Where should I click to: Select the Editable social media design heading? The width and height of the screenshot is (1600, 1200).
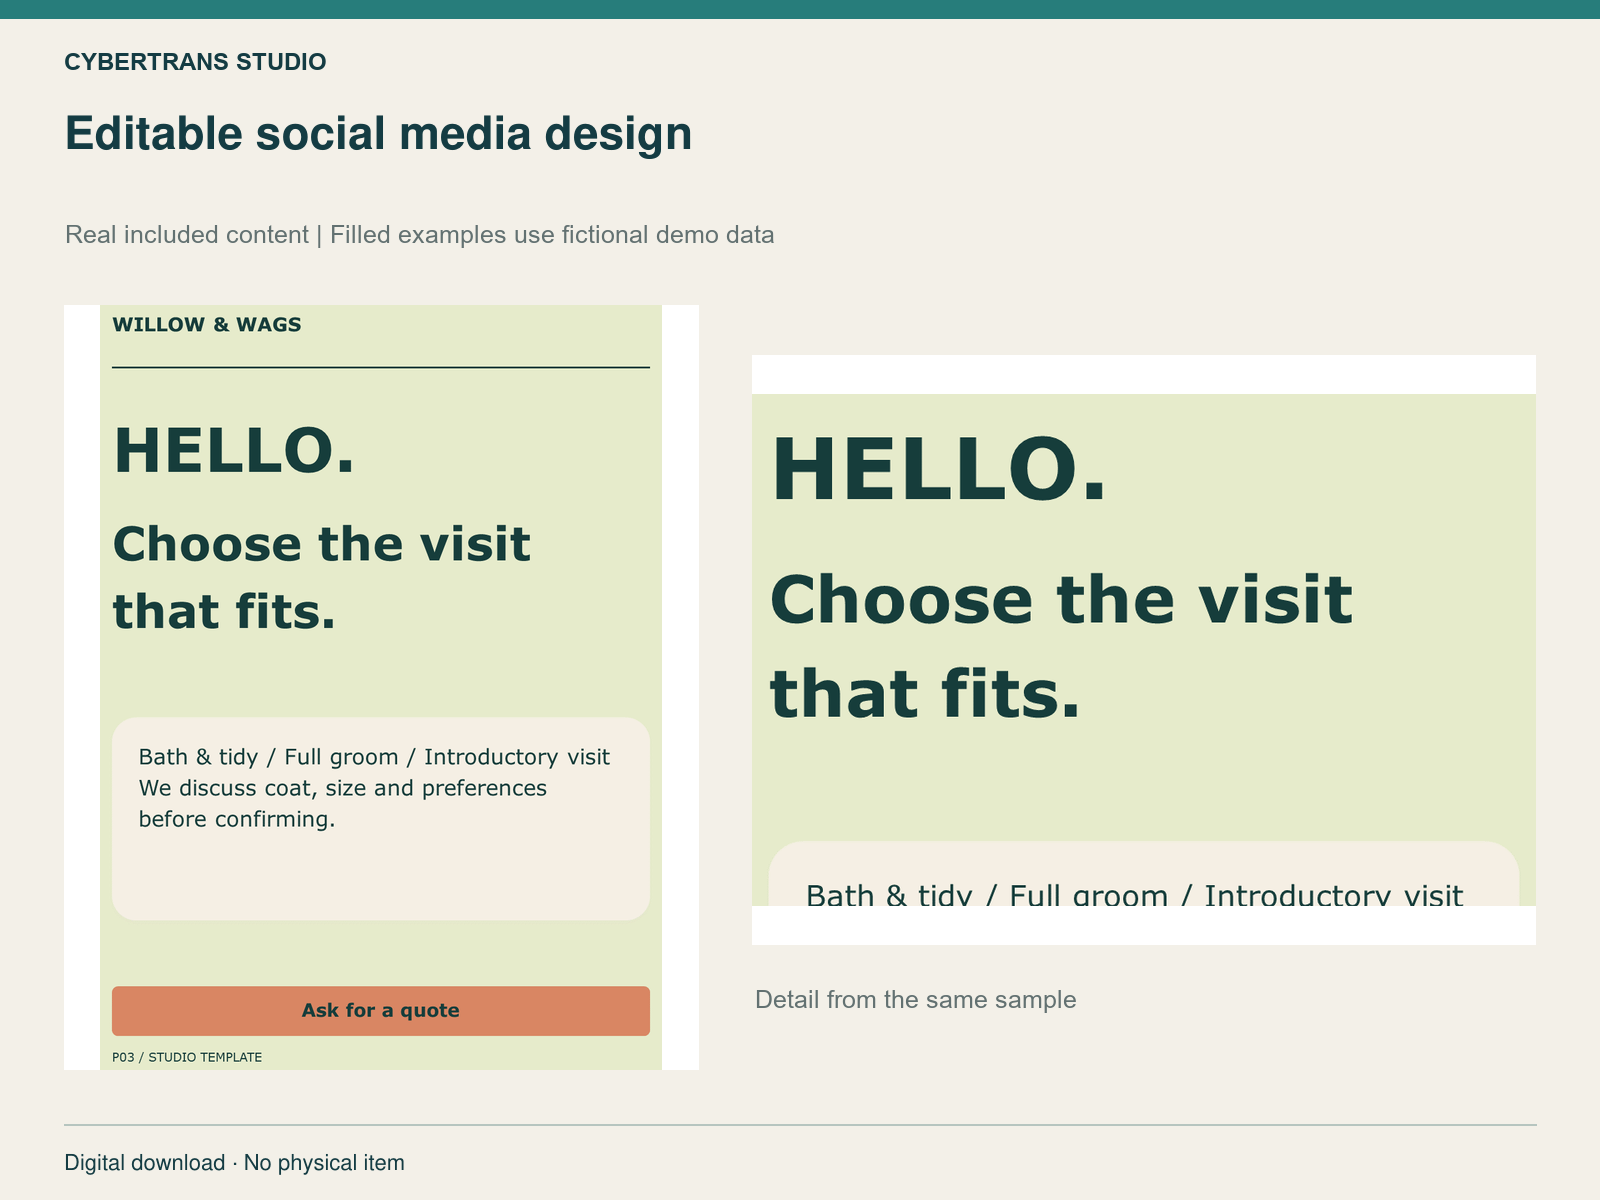(x=378, y=133)
